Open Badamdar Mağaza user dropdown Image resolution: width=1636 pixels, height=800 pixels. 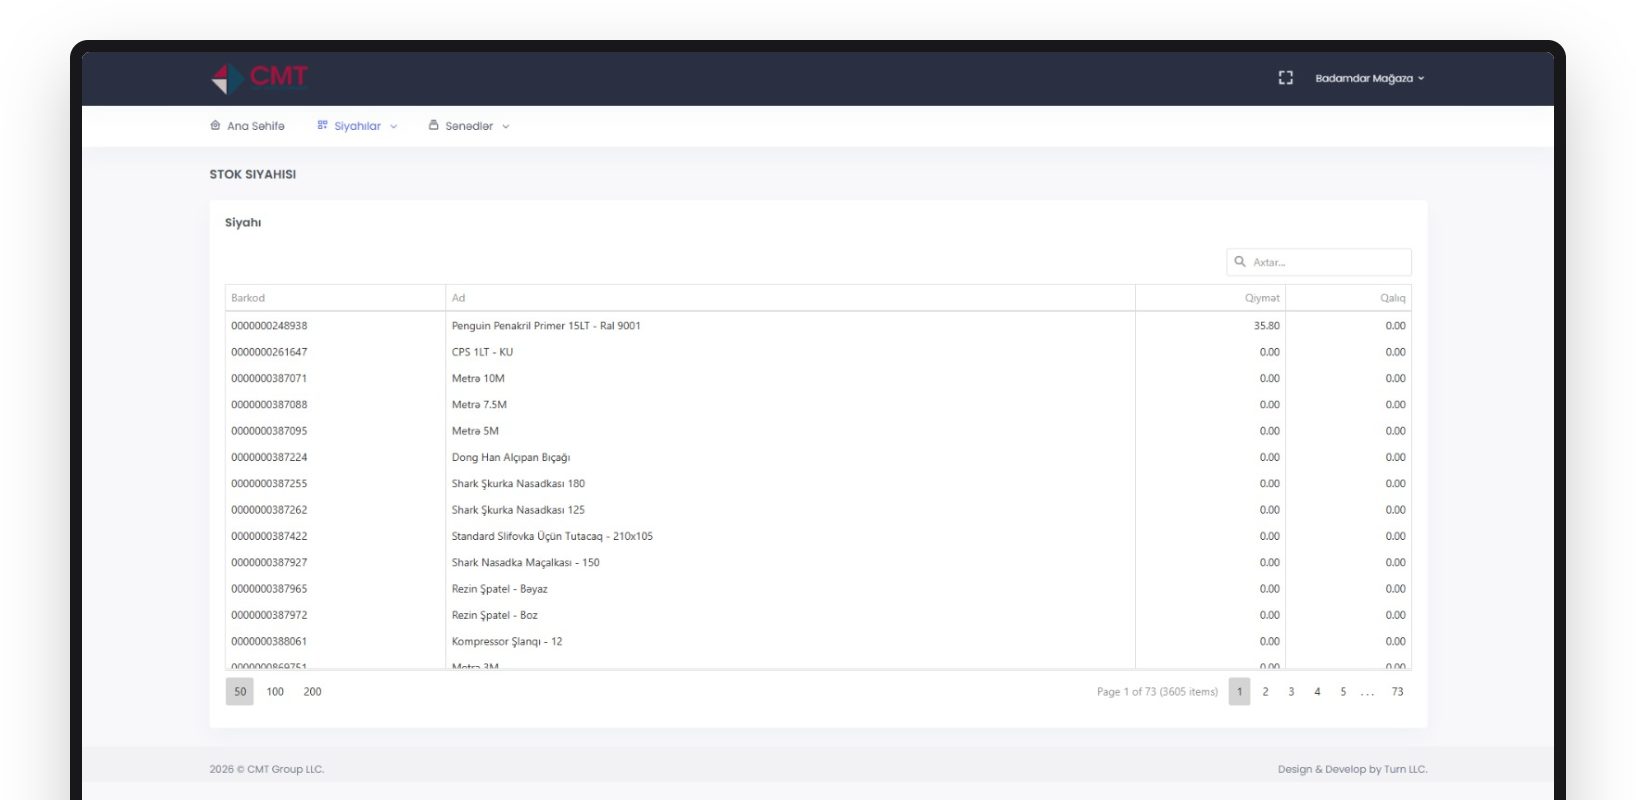point(1369,78)
